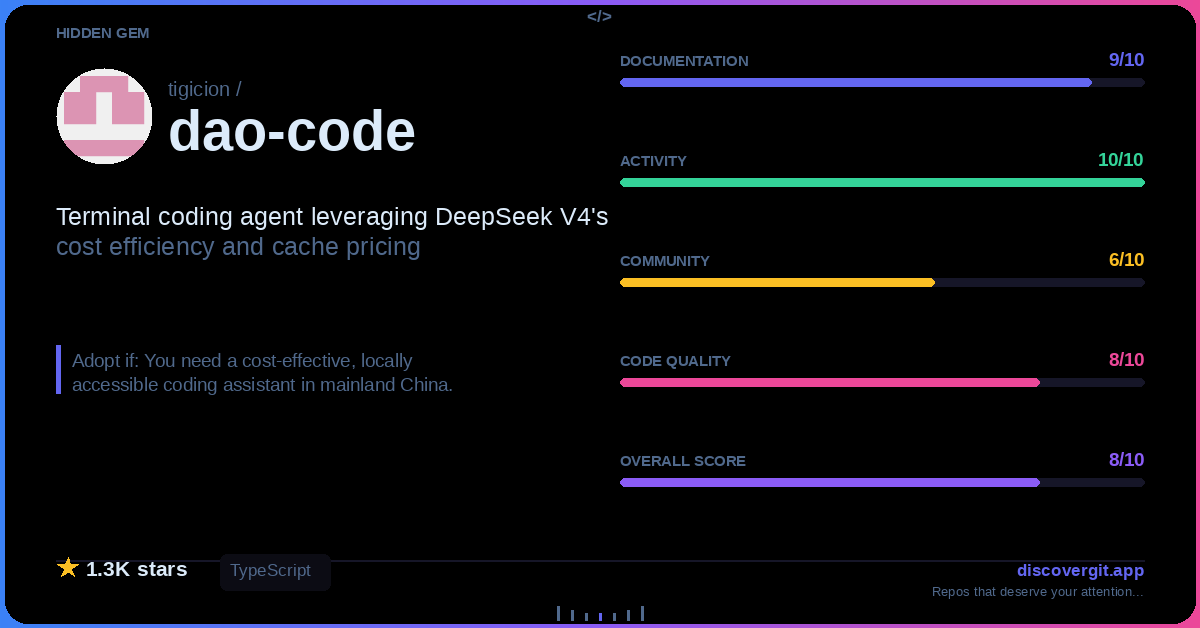Click the 8/10 overall score value
The image size is (1200, 628).
coord(1126,460)
